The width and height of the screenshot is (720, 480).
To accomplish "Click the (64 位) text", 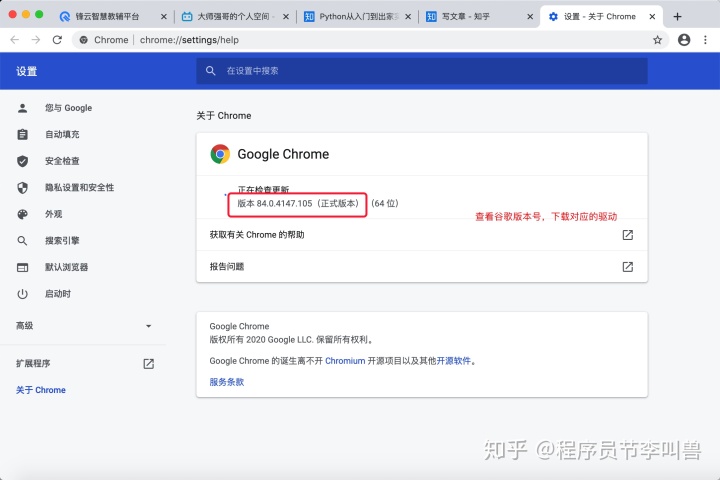I will point(385,203).
